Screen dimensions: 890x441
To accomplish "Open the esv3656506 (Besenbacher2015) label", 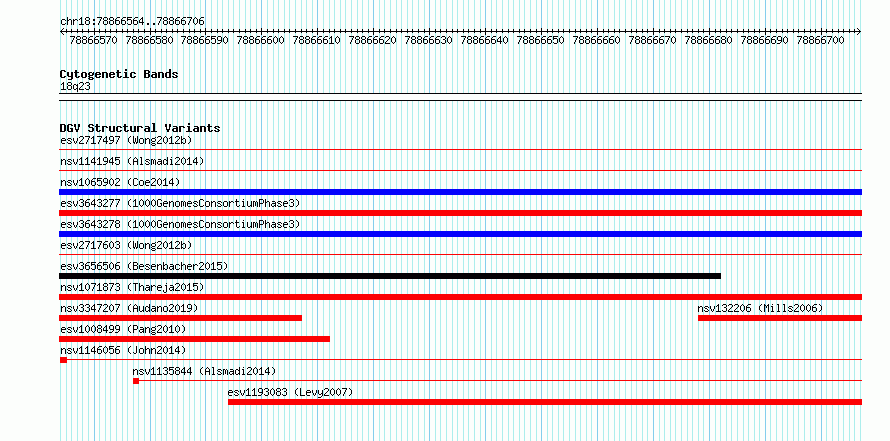I will 144,266.
